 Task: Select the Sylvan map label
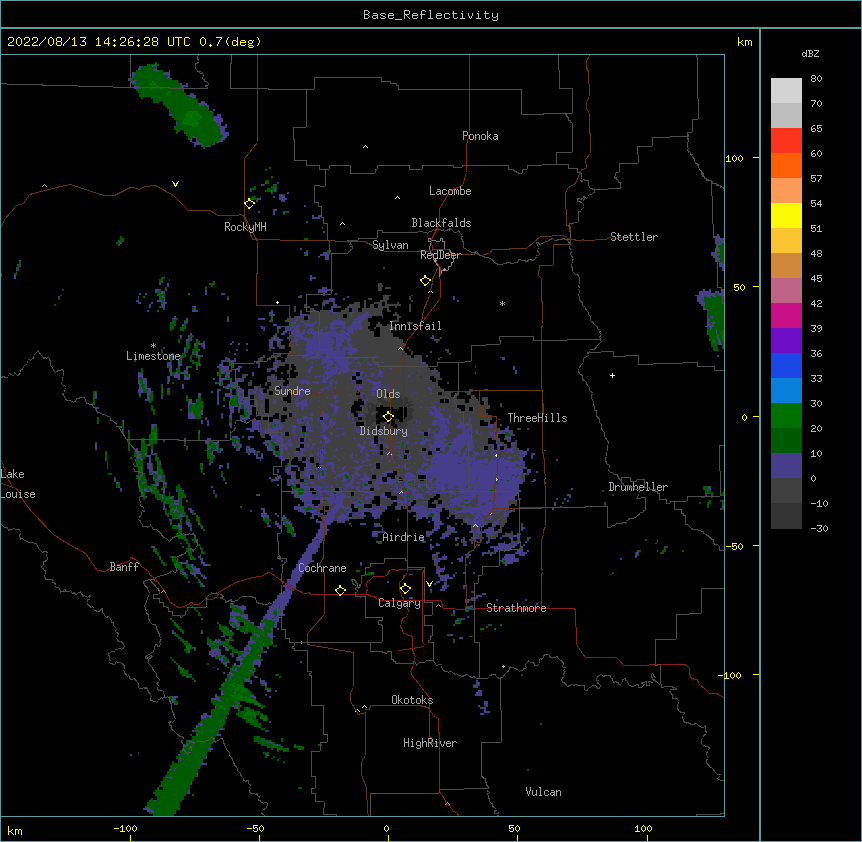[390, 245]
